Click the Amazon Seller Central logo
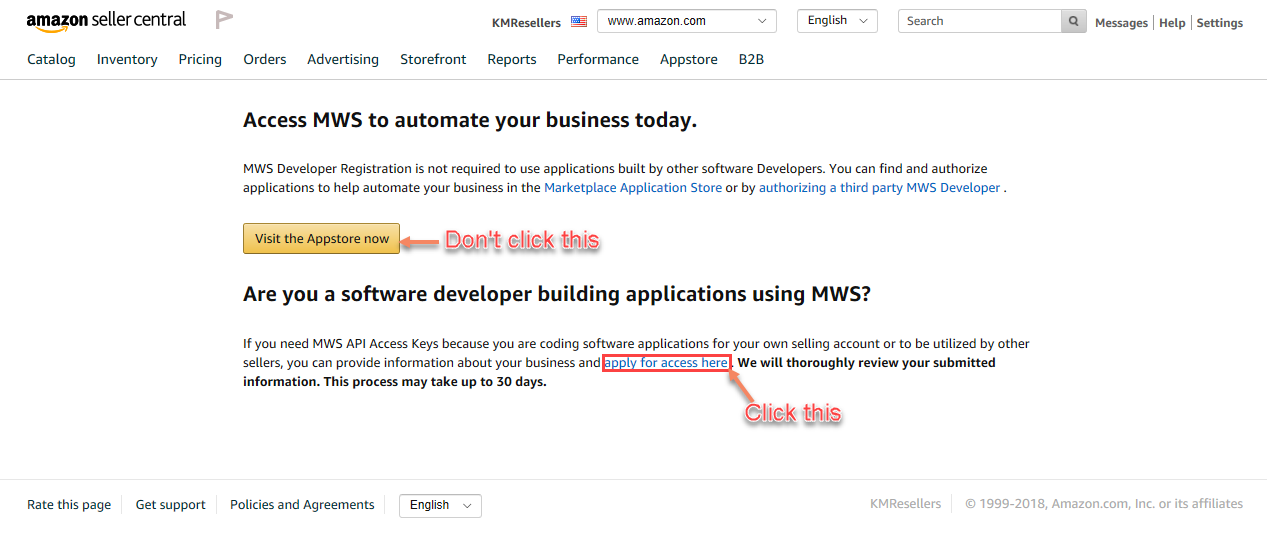 [x=106, y=21]
